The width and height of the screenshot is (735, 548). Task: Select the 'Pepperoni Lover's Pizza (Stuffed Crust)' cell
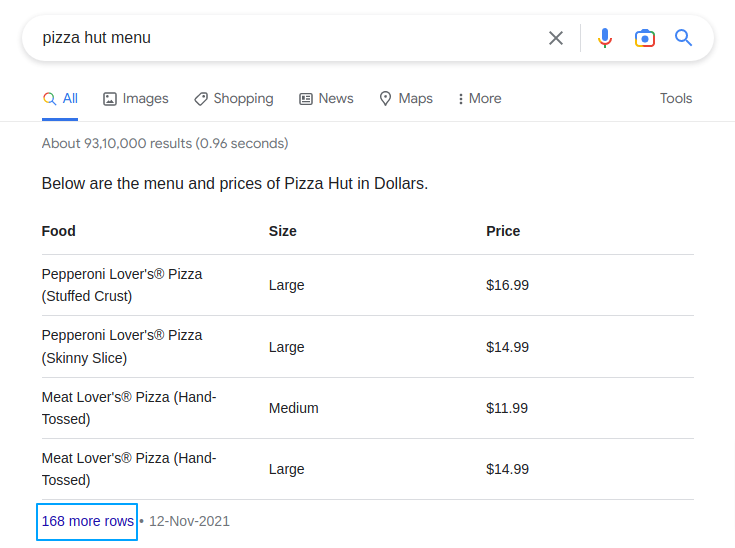click(122, 285)
